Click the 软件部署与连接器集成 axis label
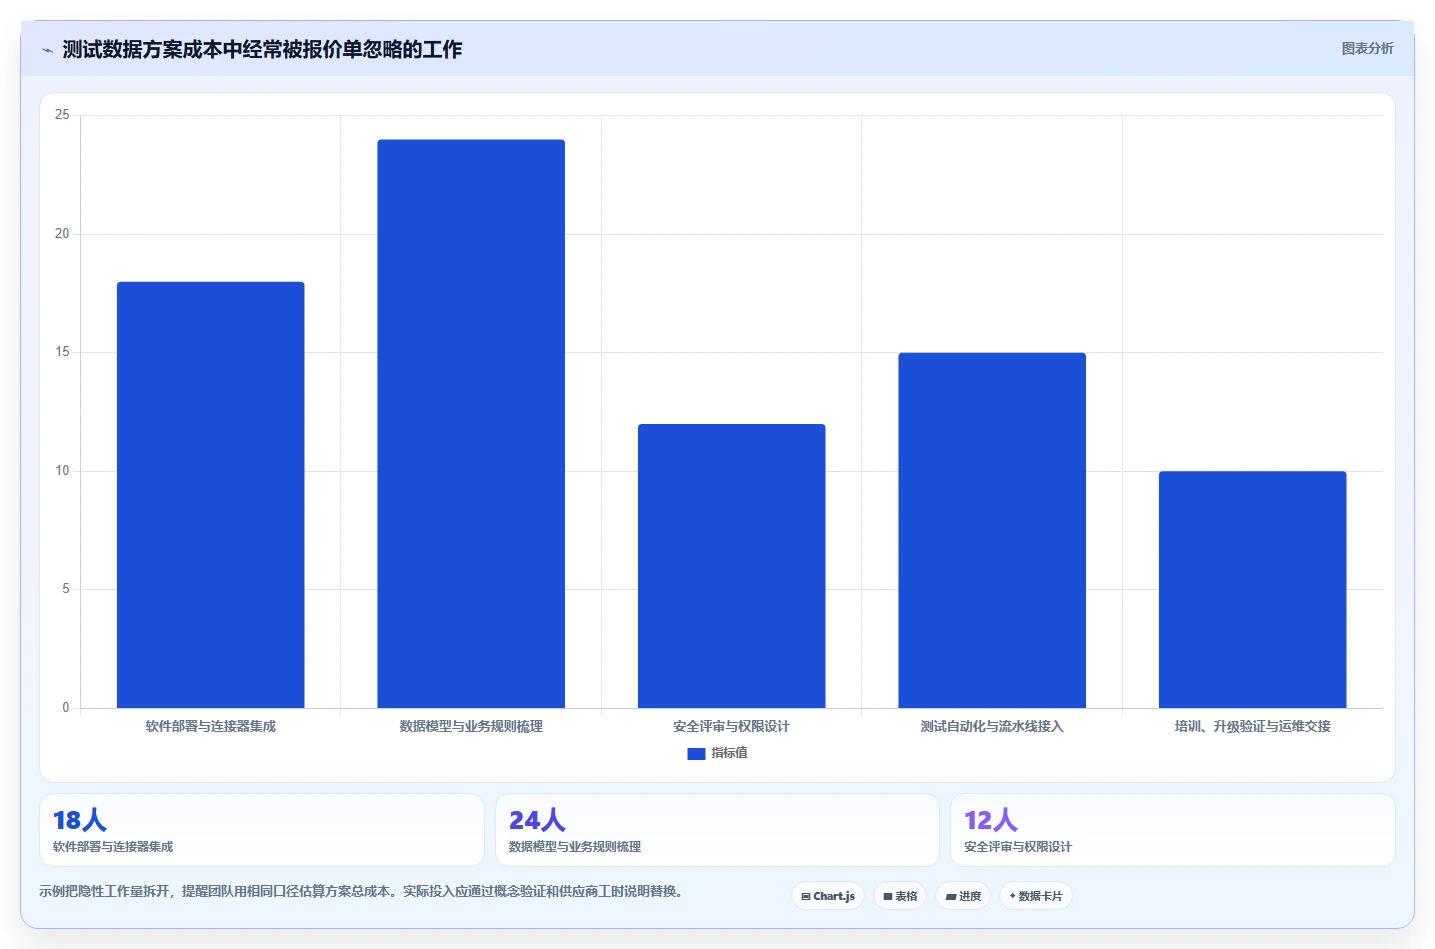 [211, 726]
